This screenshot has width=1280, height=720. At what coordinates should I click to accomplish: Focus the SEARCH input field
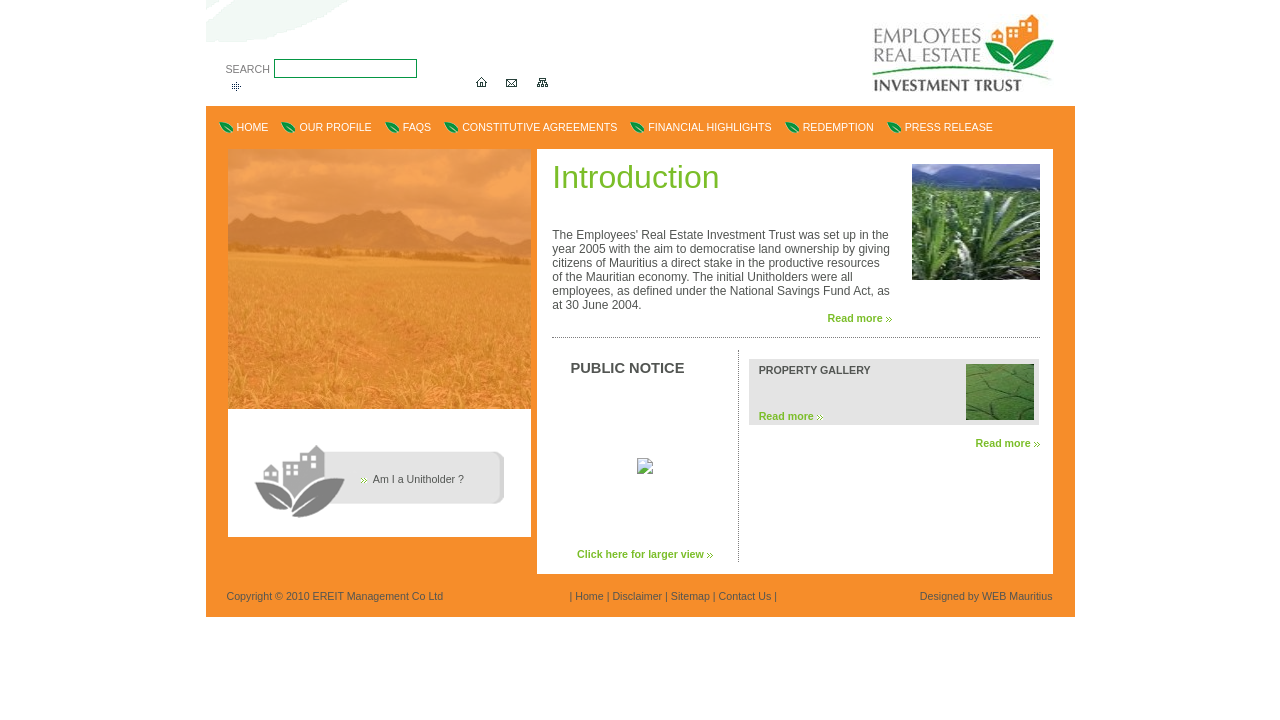[345, 68]
